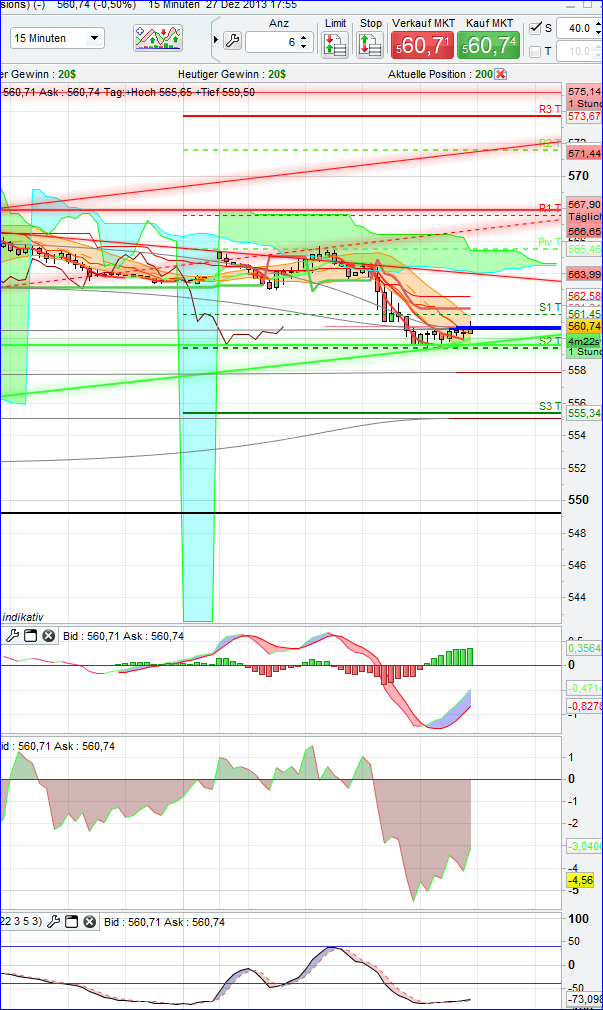Click the S1 T support label
Screen dimensions: 603x1010
point(550,307)
